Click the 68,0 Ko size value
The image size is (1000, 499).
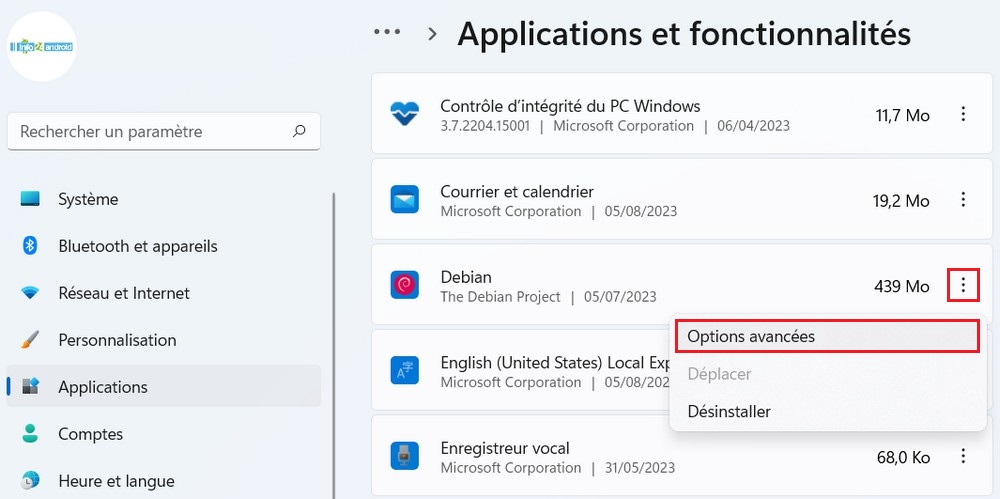pyautogui.click(x=904, y=458)
